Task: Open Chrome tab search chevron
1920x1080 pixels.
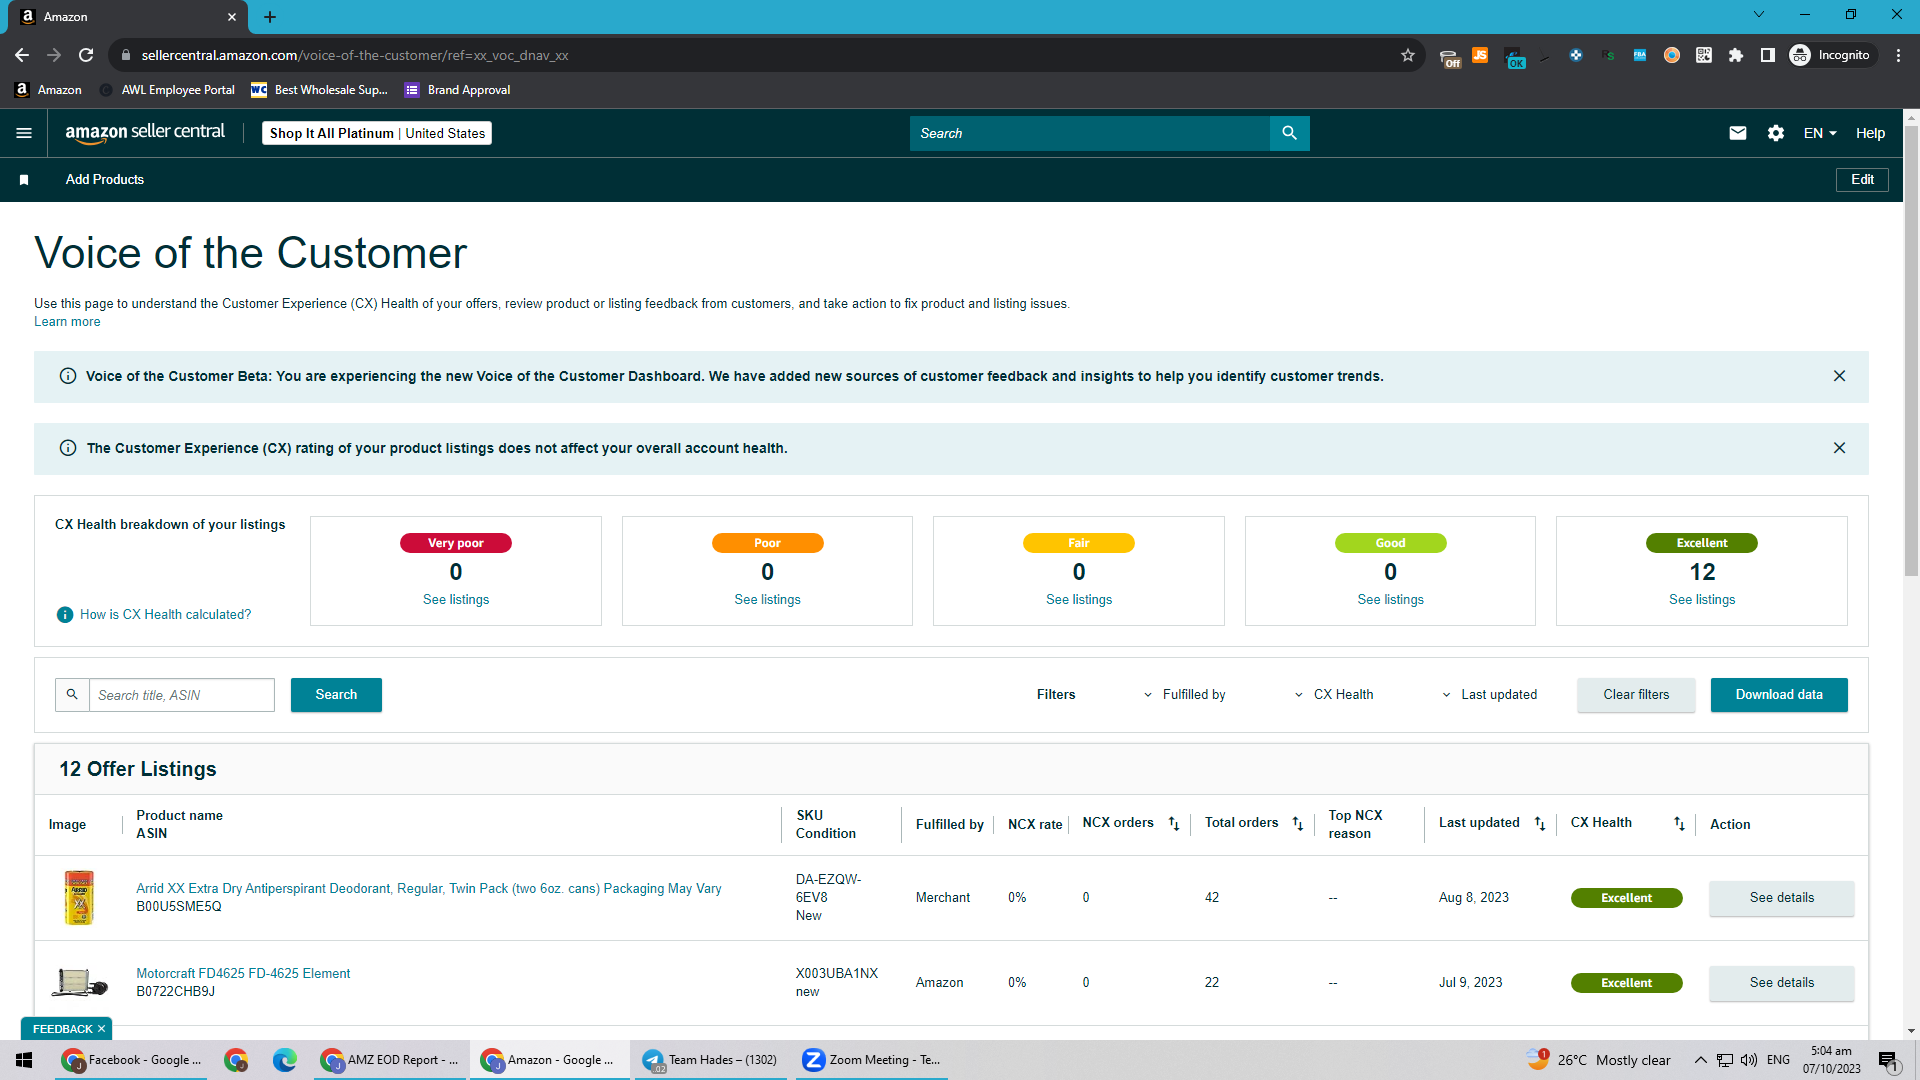Action: click(x=1759, y=14)
